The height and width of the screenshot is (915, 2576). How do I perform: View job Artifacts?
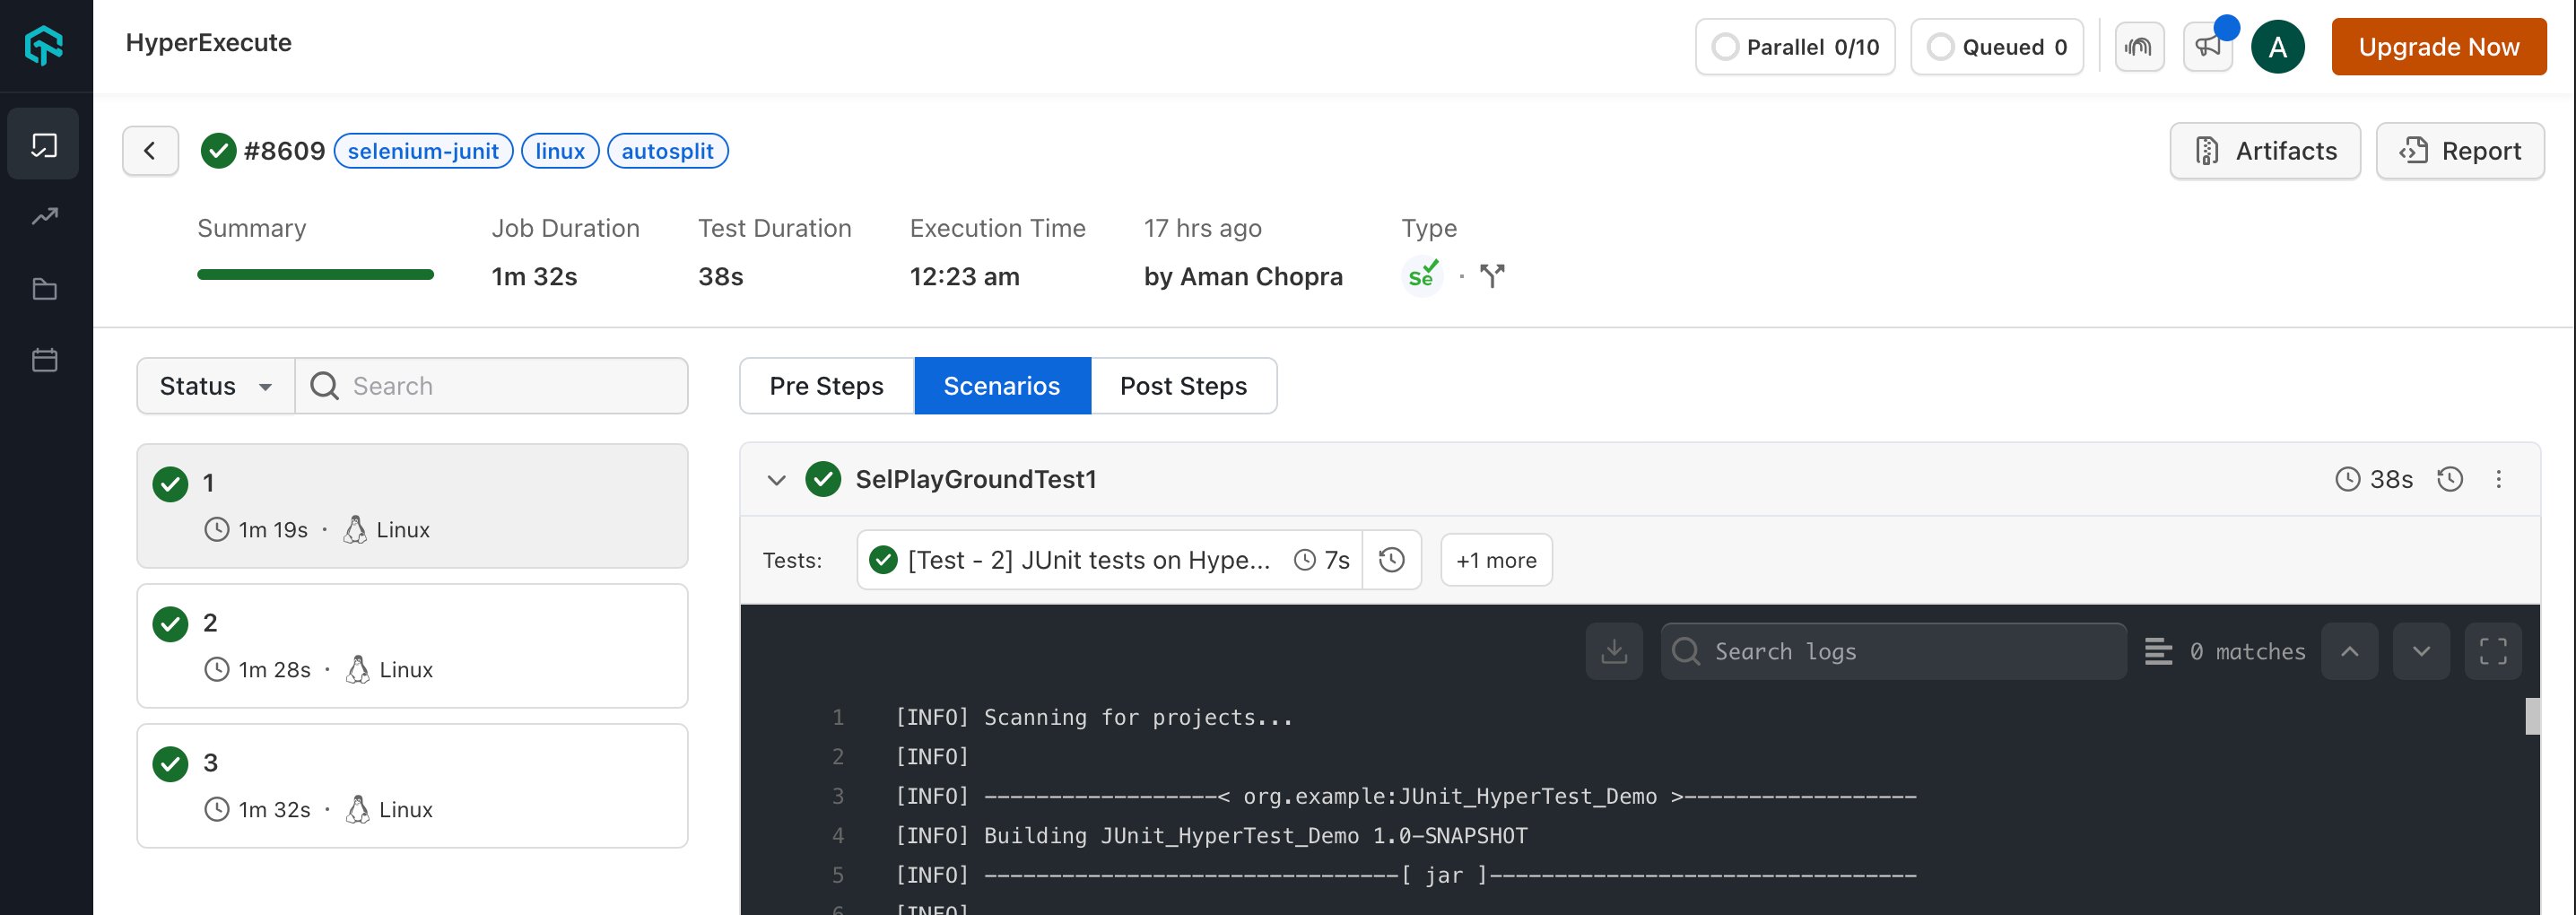(x=2265, y=150)
